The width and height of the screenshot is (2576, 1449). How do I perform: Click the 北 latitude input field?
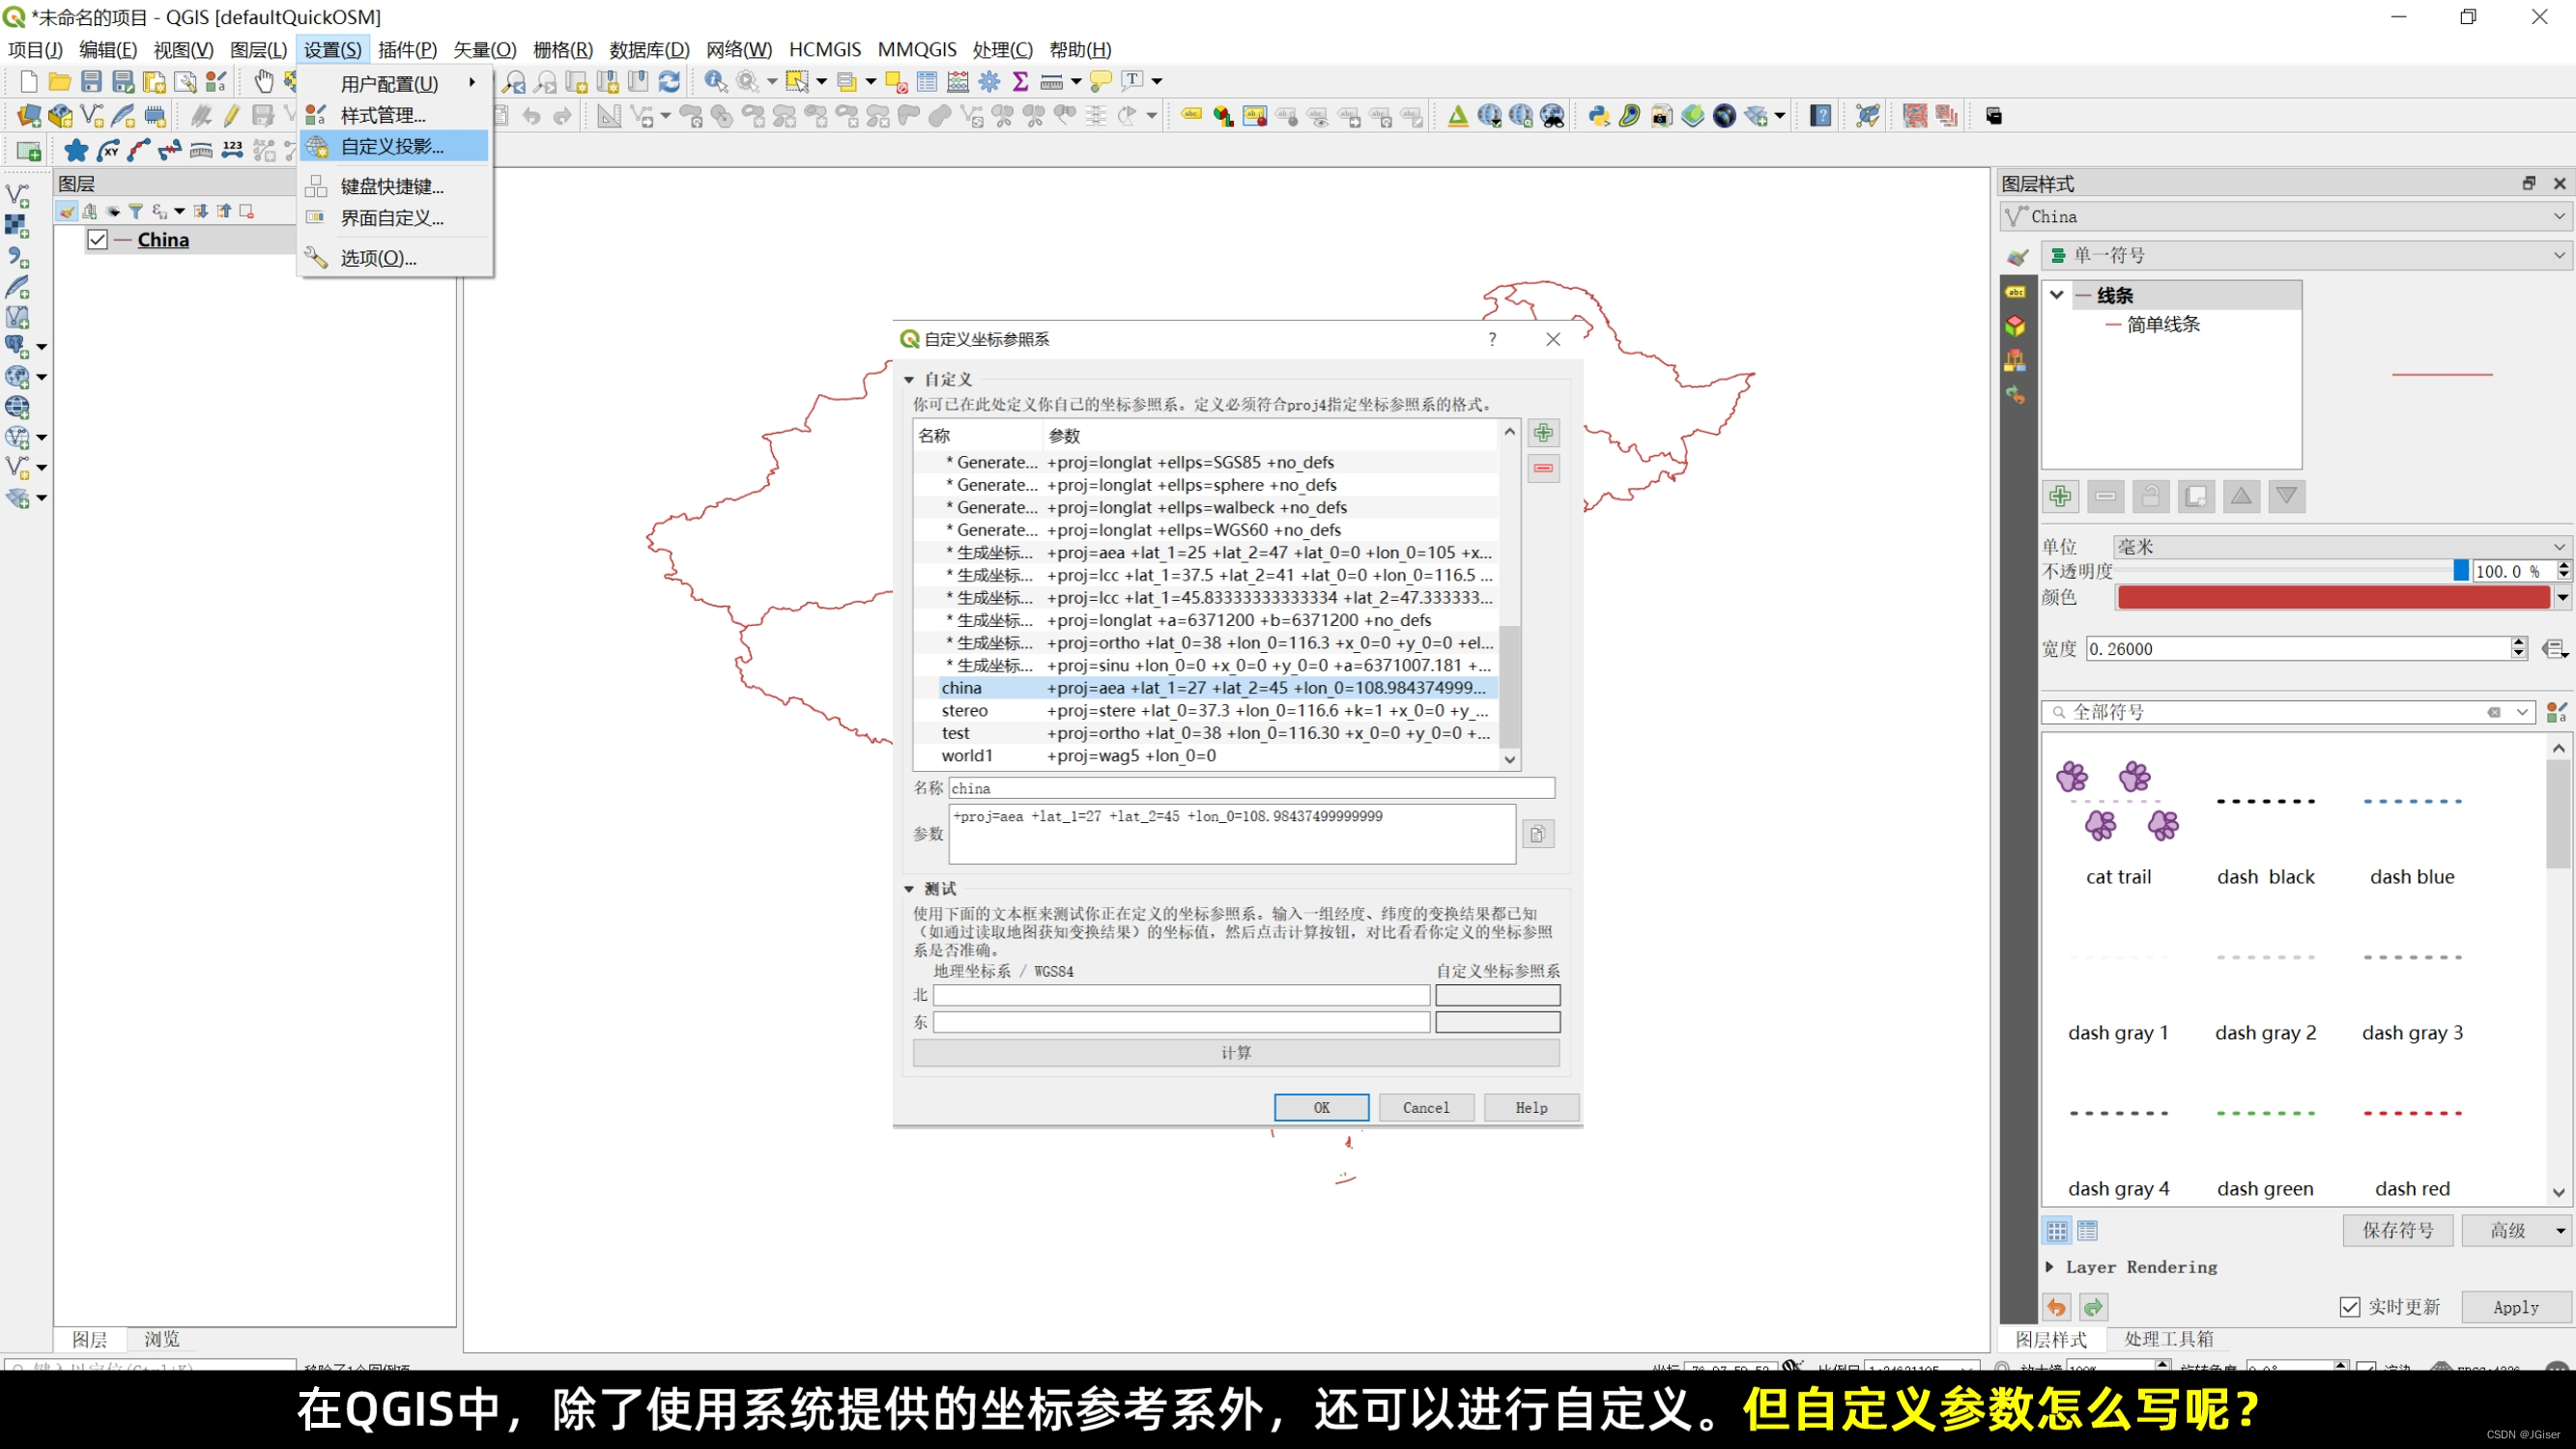[1181, 995]
